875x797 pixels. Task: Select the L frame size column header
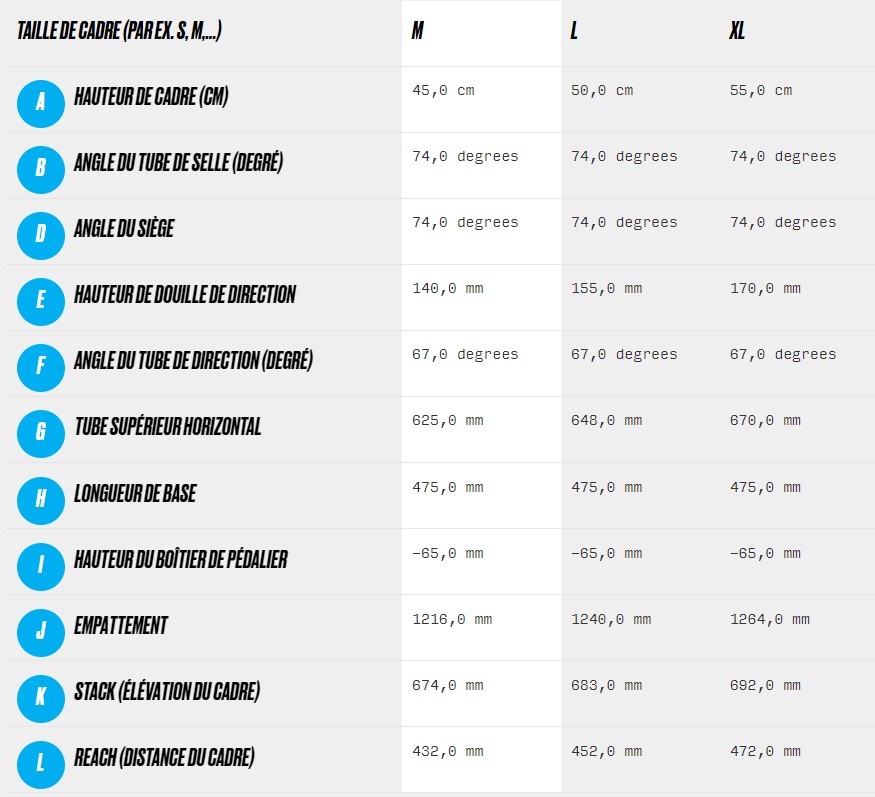(x=574, y=30)
